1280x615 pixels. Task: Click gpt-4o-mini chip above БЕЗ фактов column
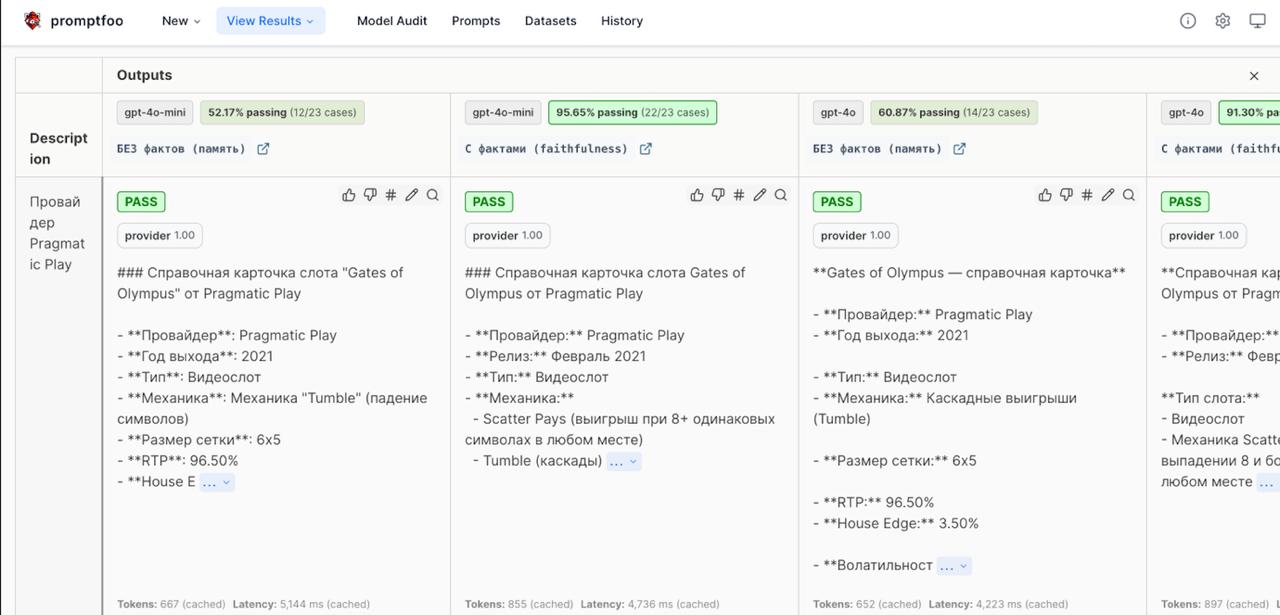(156, 113)
